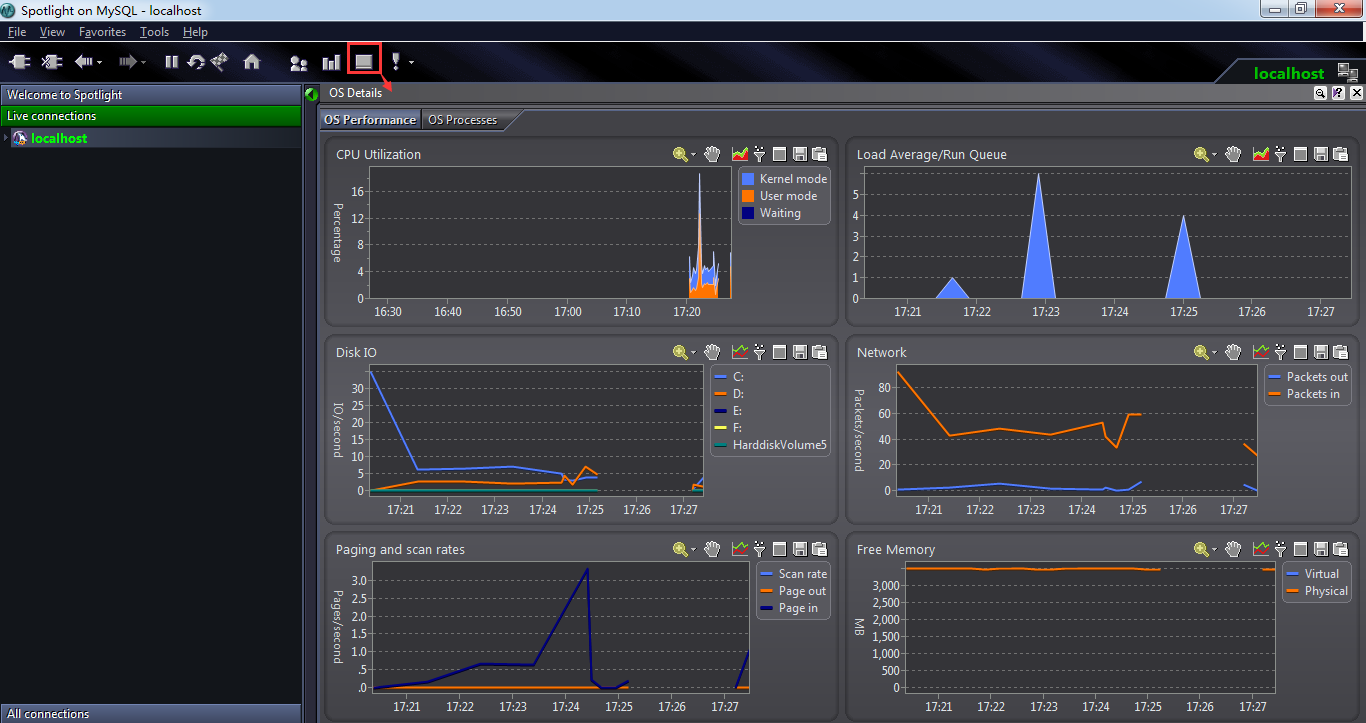1366x723 pixels.
Task: Expand the localhost connection tree node
Action: pyautogui.click(x=5, y=138)
